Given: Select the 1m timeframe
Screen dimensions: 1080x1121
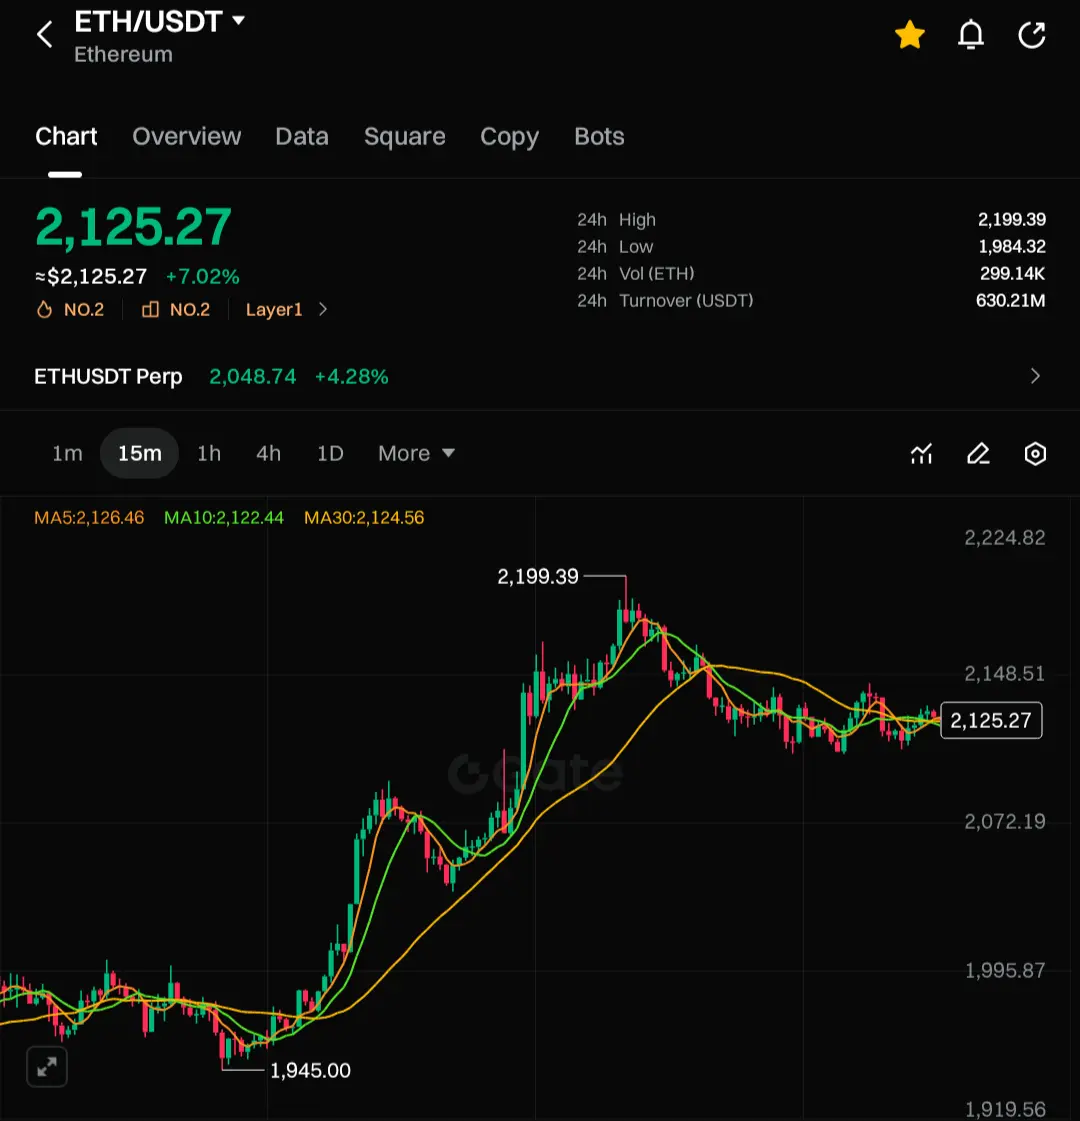Looking at the screenshot, I should tap(67, 453).
